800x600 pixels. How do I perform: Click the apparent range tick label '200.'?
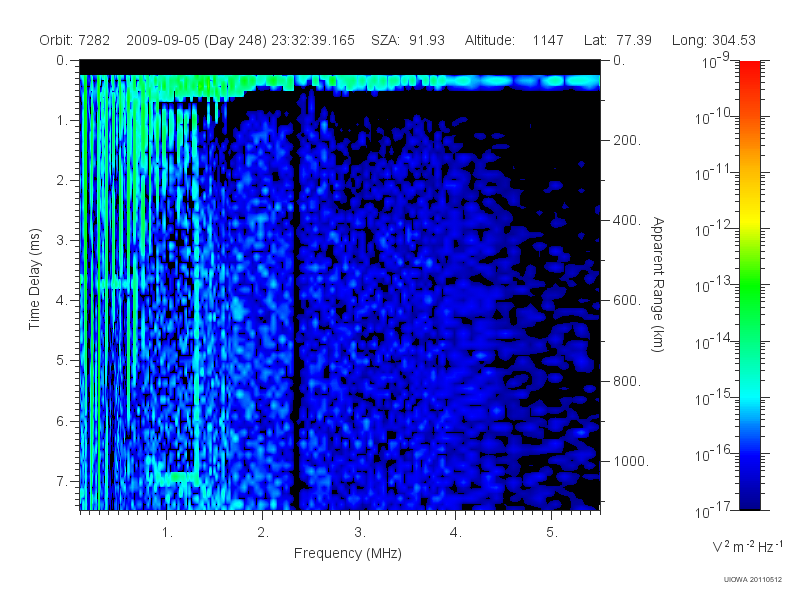click(x=627, y=140)
